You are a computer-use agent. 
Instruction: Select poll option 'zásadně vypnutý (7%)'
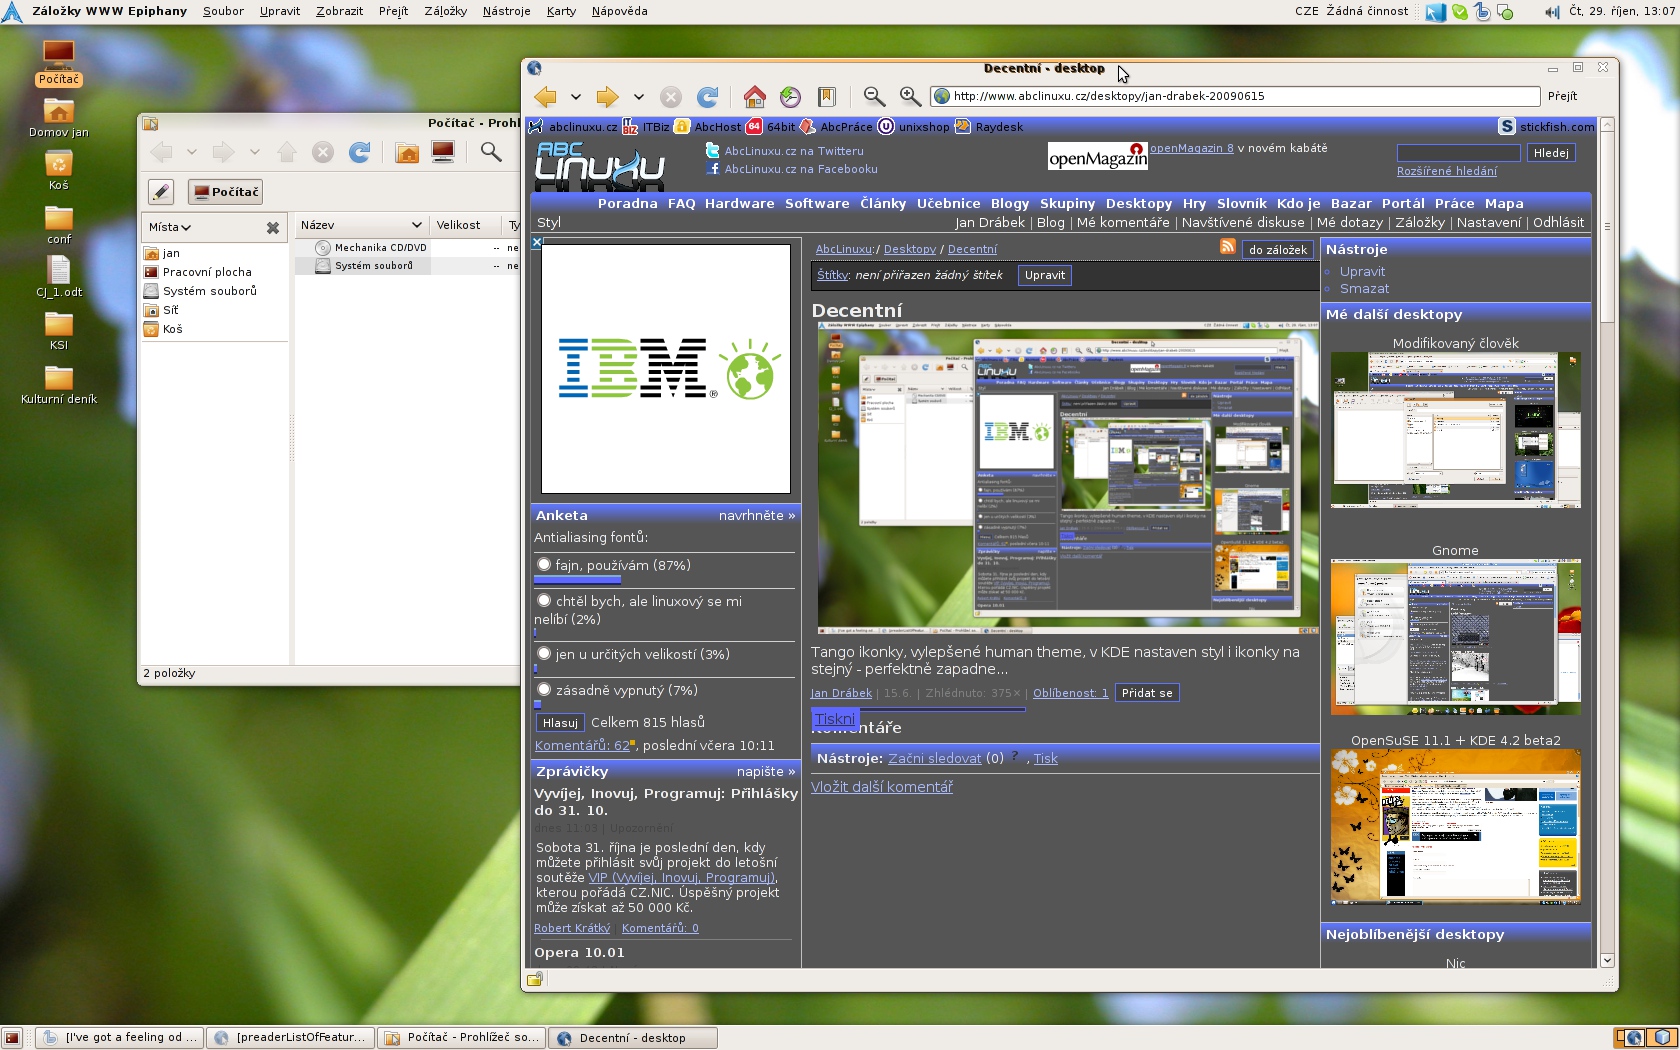pos(544,690)
